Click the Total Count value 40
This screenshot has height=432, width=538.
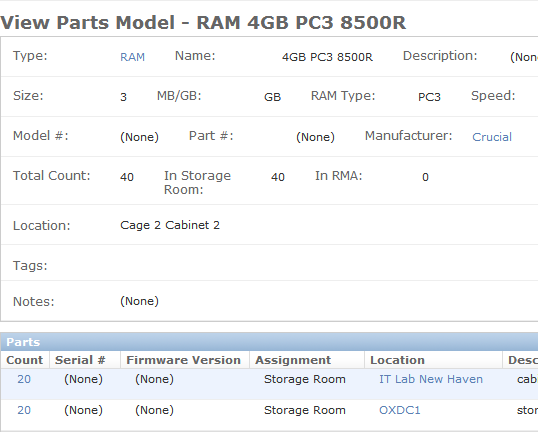tap(127, 177)
